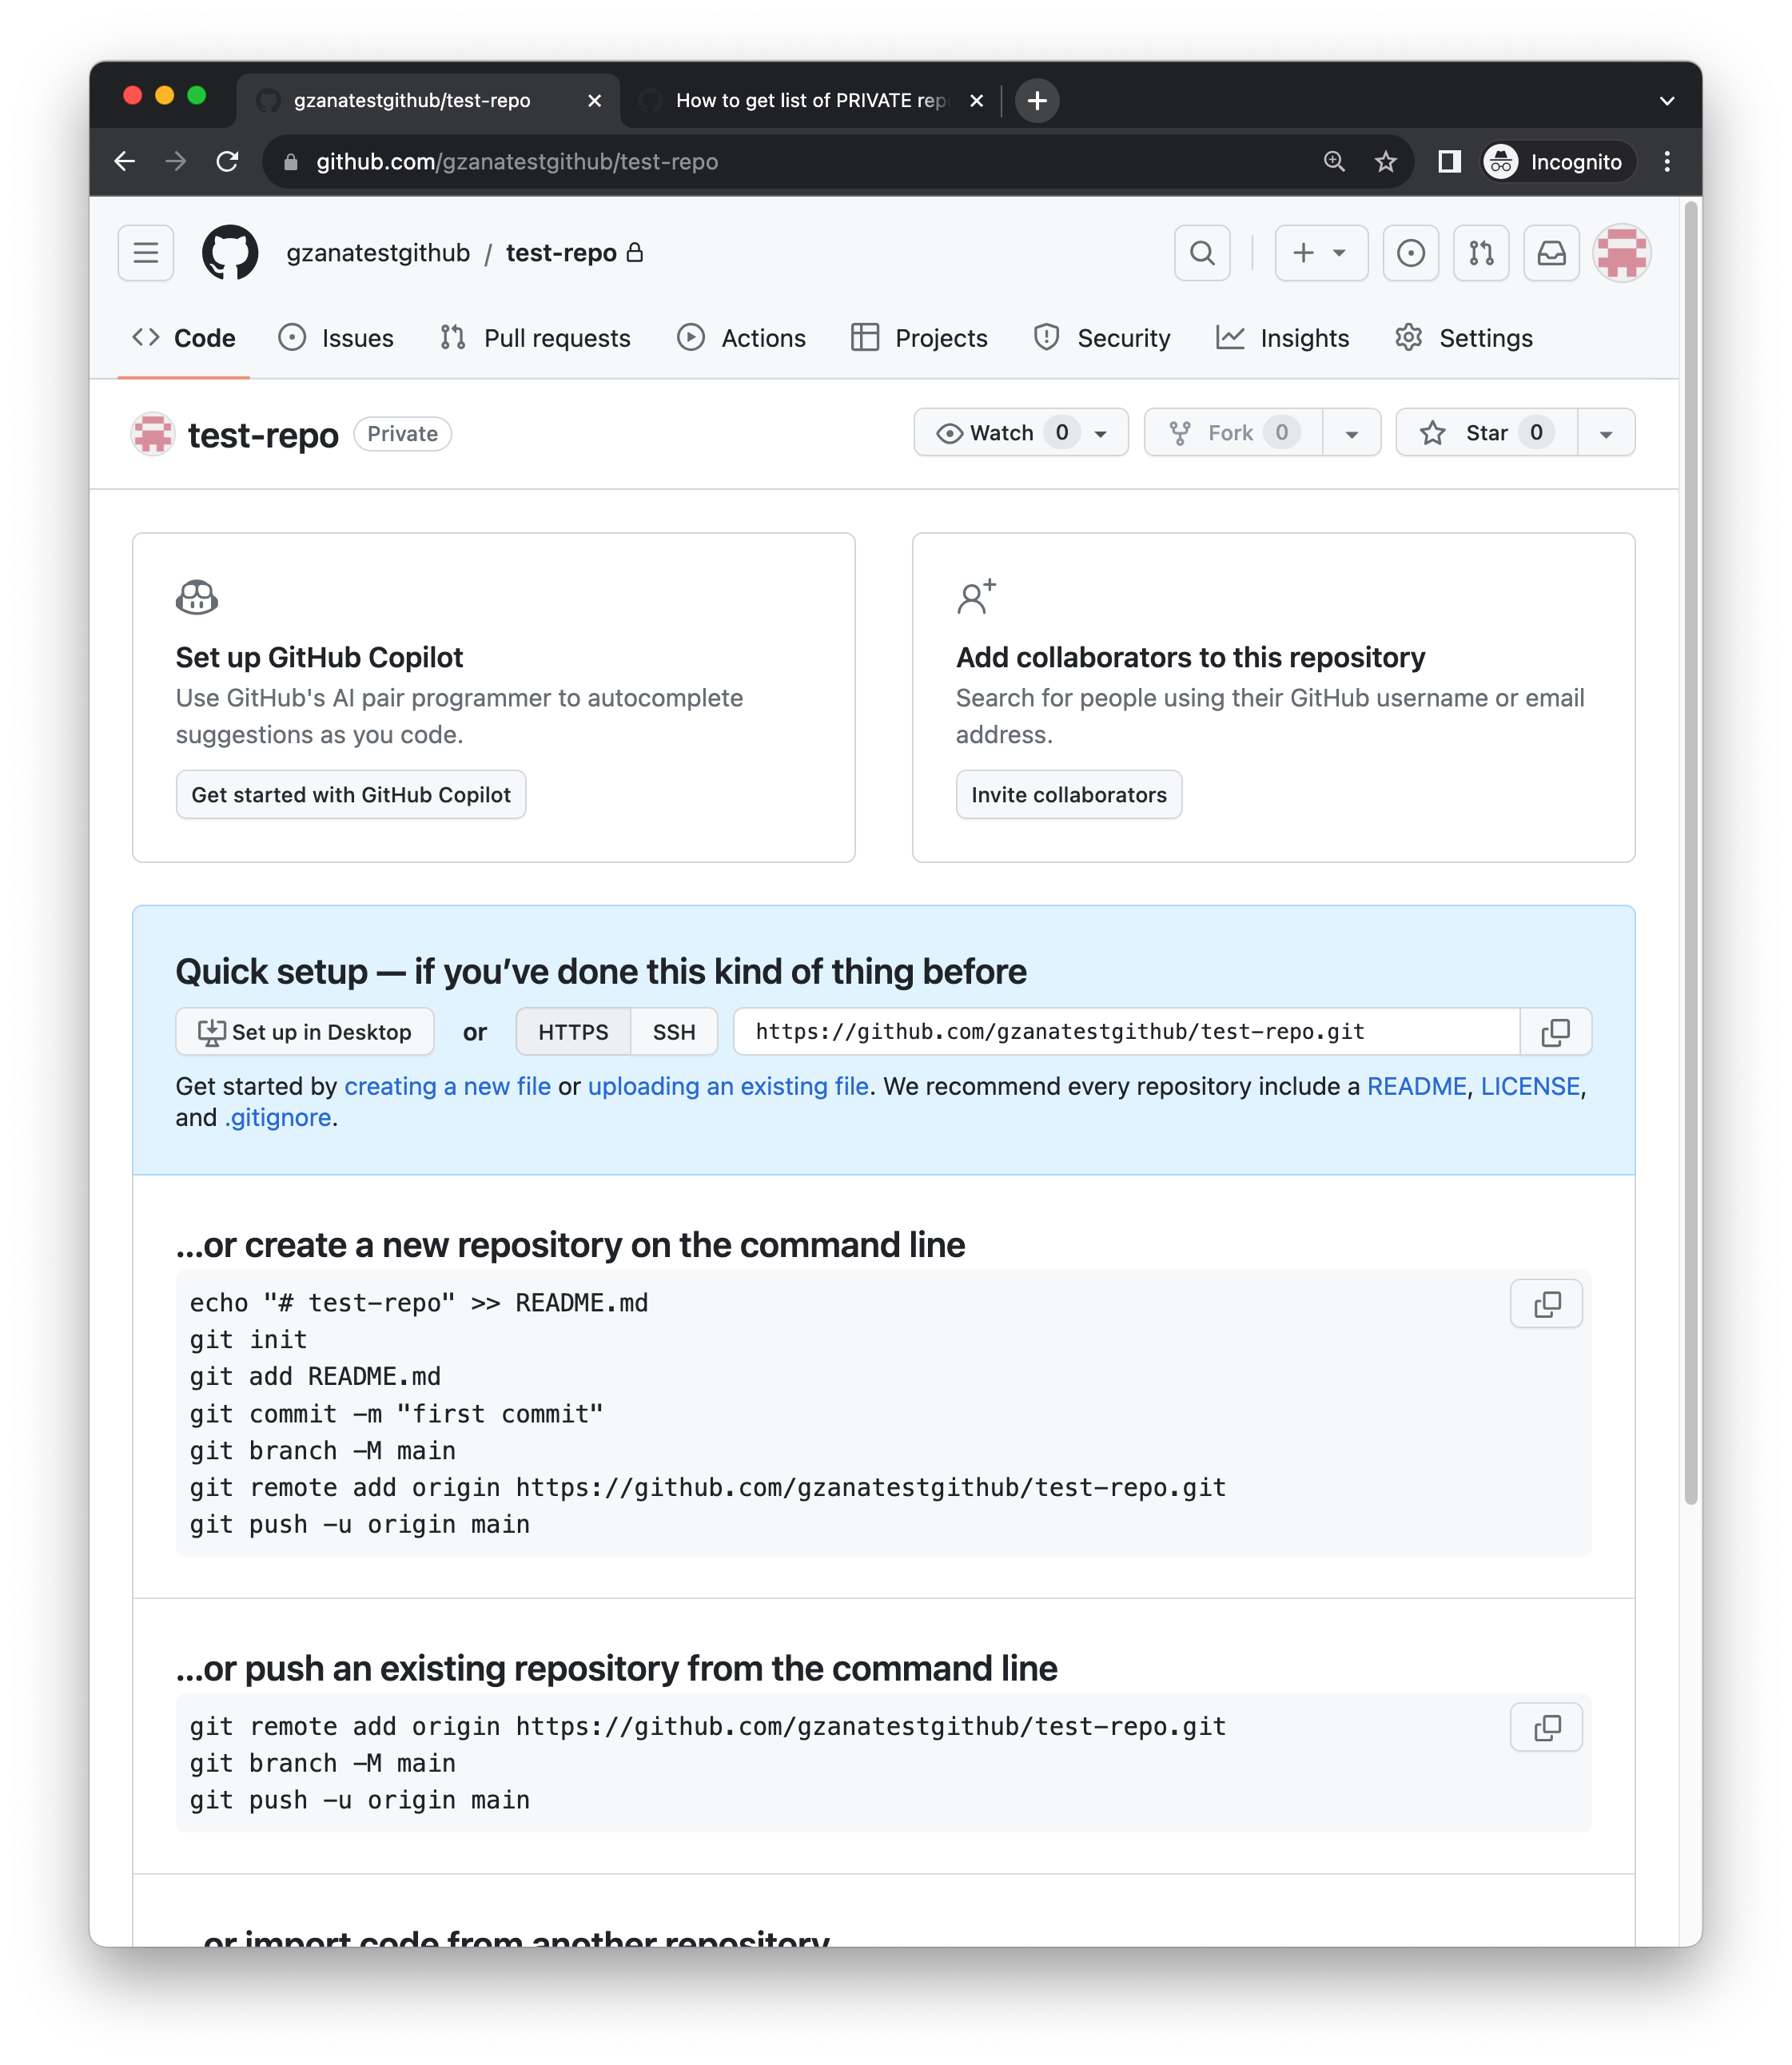This screenshot has height=2065, width=1792.
Task: Bookmark this page with the star
Action: [x=1385, y=161]
